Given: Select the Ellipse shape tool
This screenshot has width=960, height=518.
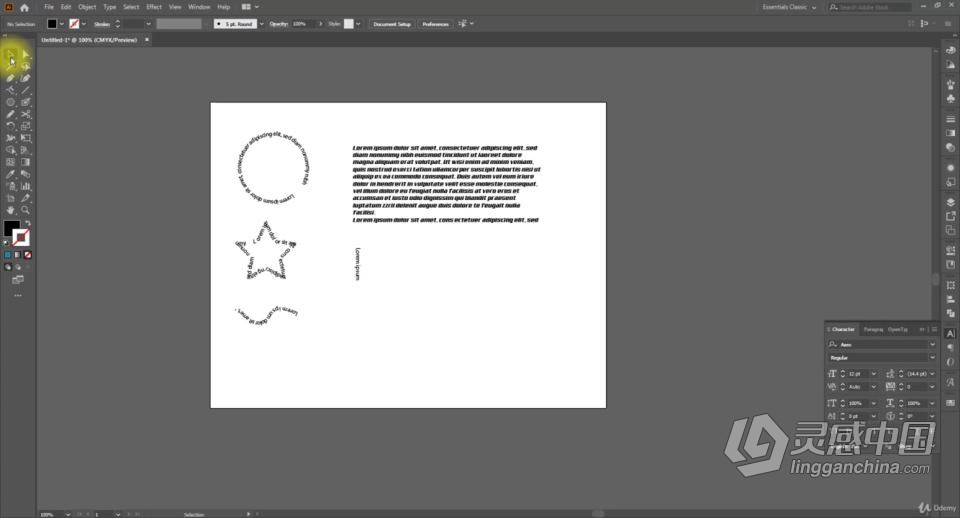Looking at the screenshot, I should [x=10, y=102].
